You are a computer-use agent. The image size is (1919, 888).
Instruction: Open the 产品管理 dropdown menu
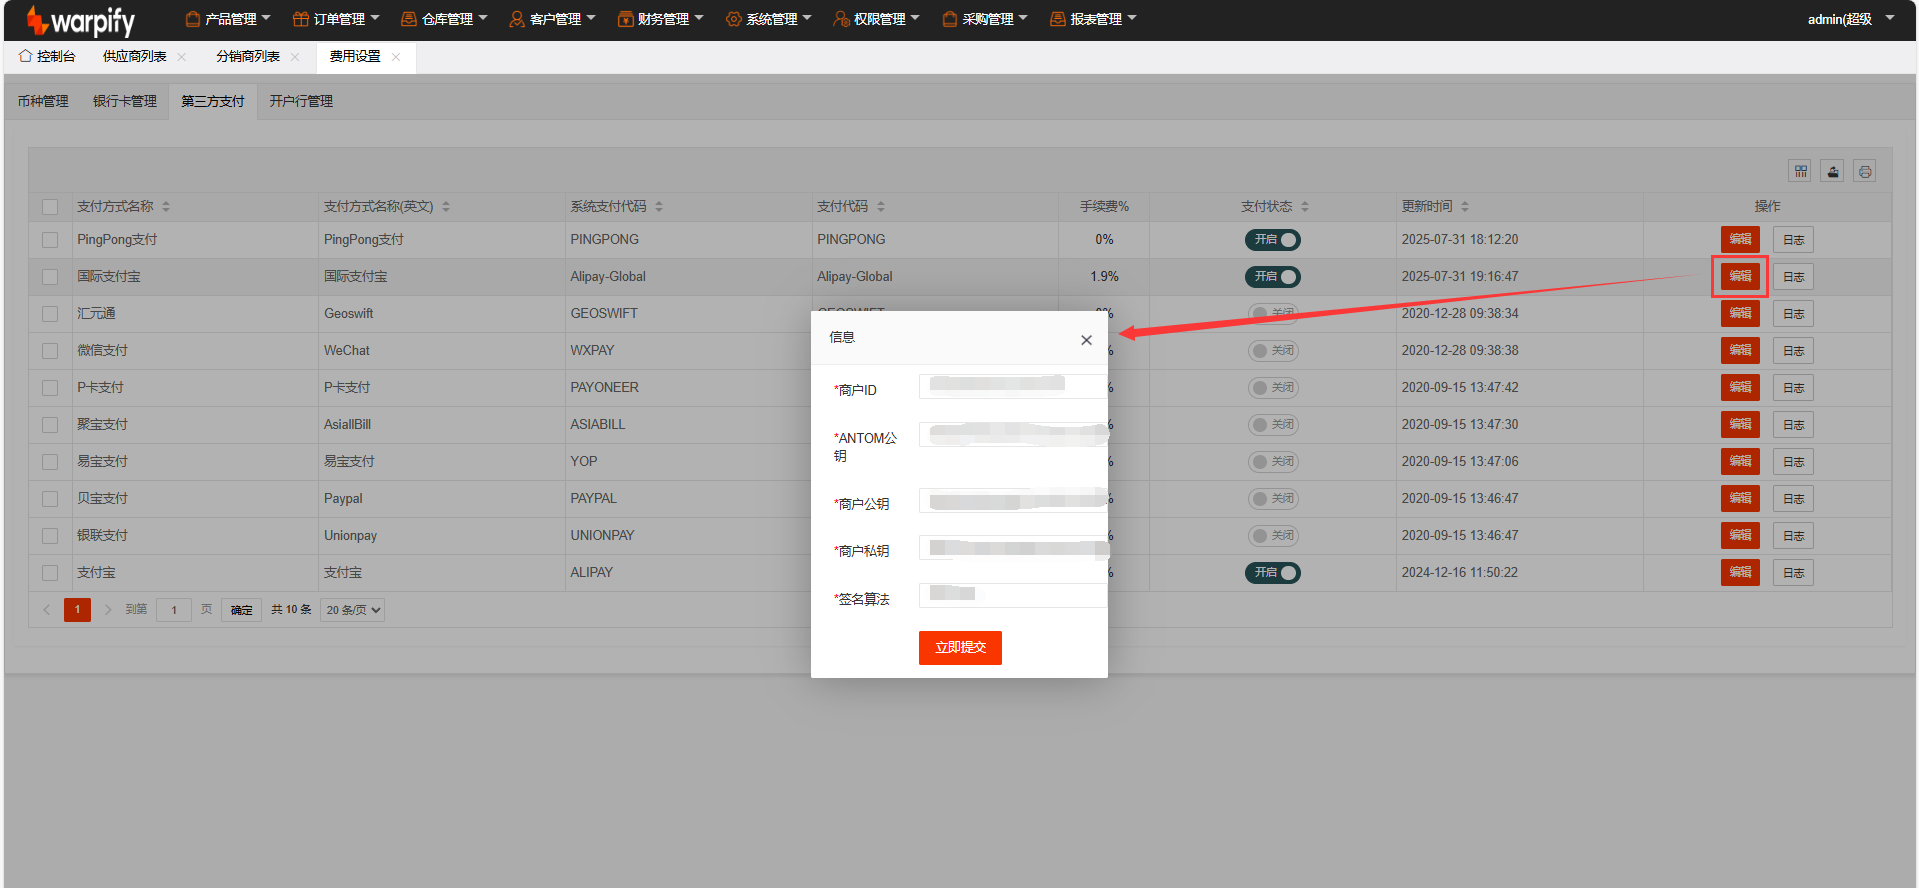point(228,19)
